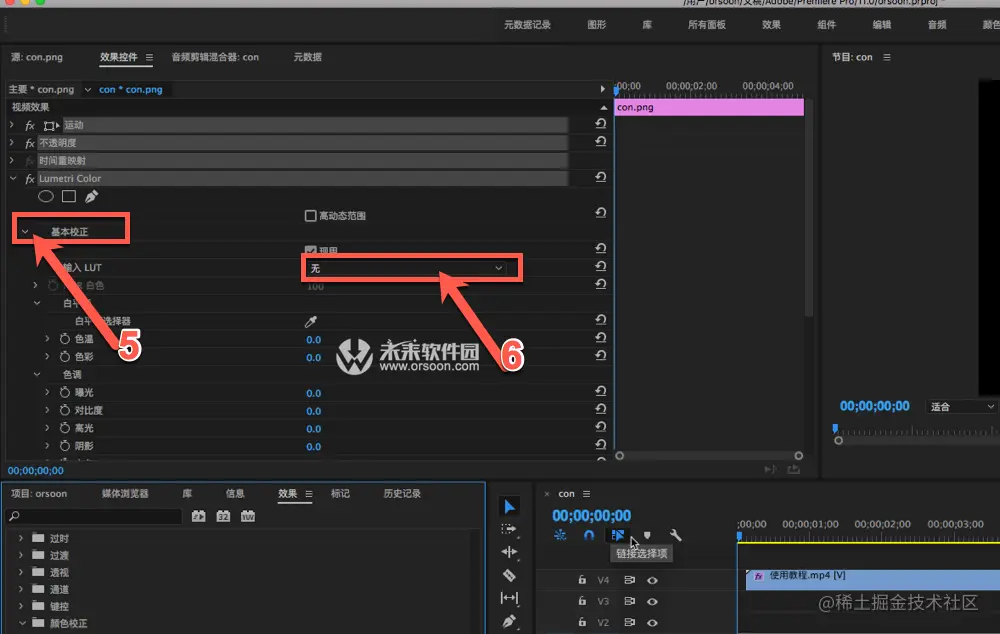The height and width of the screenshot is (634, 1000).
Task: Select the Pen tool in the timeline toolbar
Action: coord(509,620)
